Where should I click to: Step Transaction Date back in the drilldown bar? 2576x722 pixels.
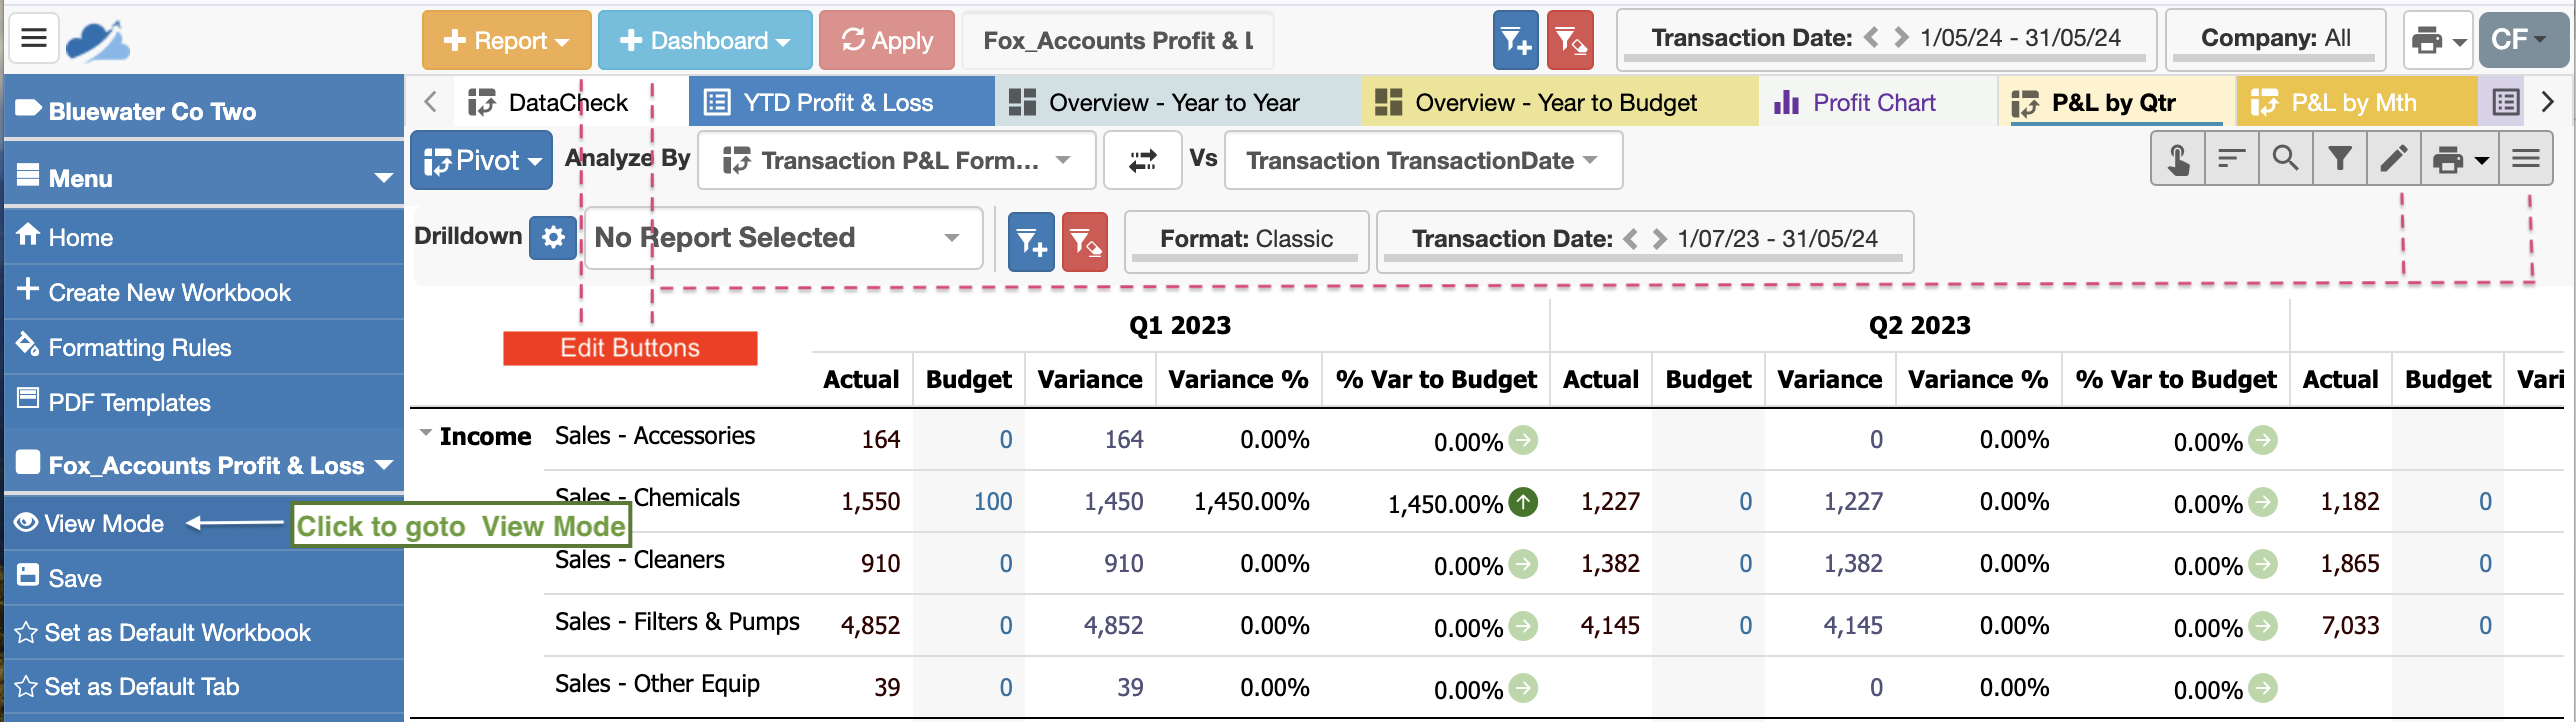point(1631,239)
